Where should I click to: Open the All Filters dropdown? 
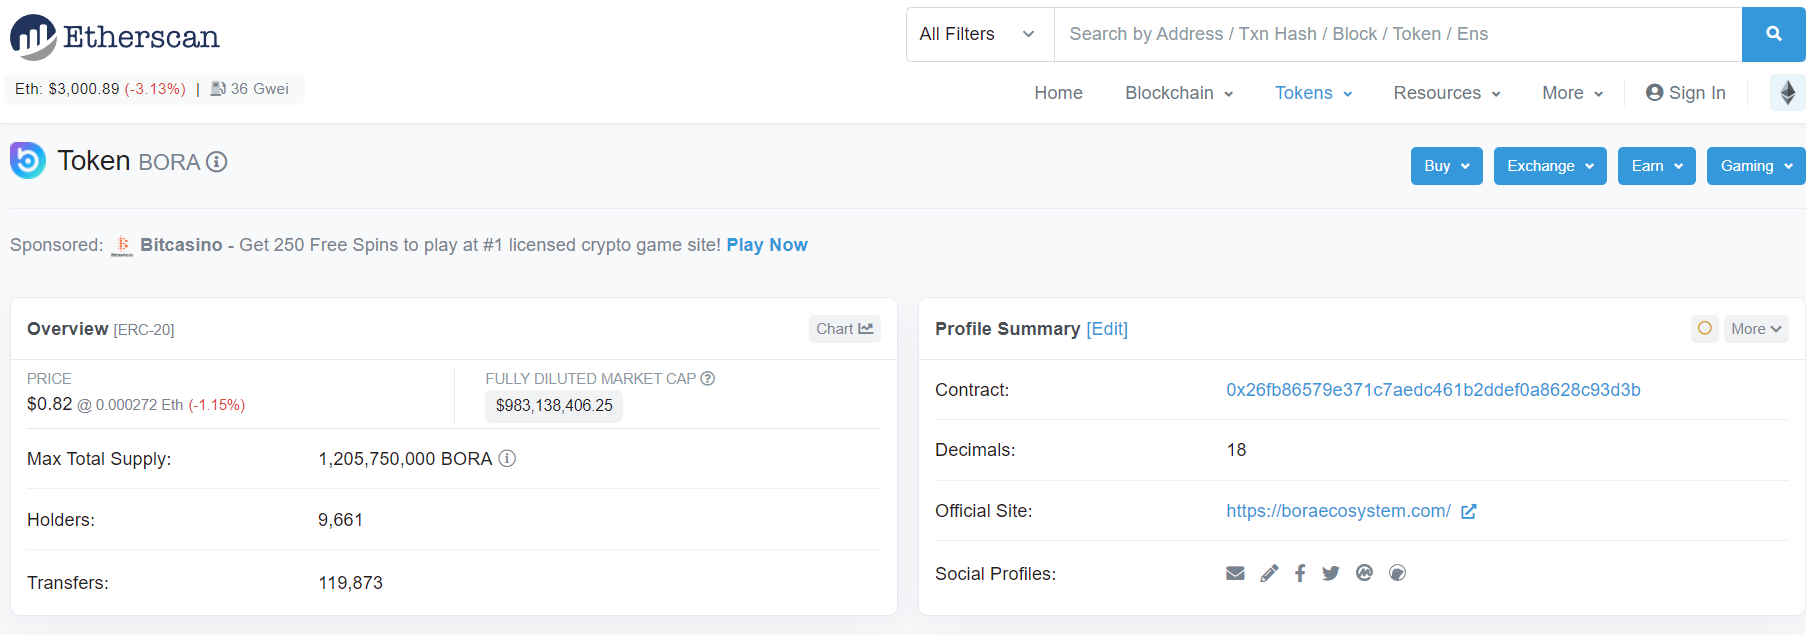pyautogui.click(x=980, y=34)
